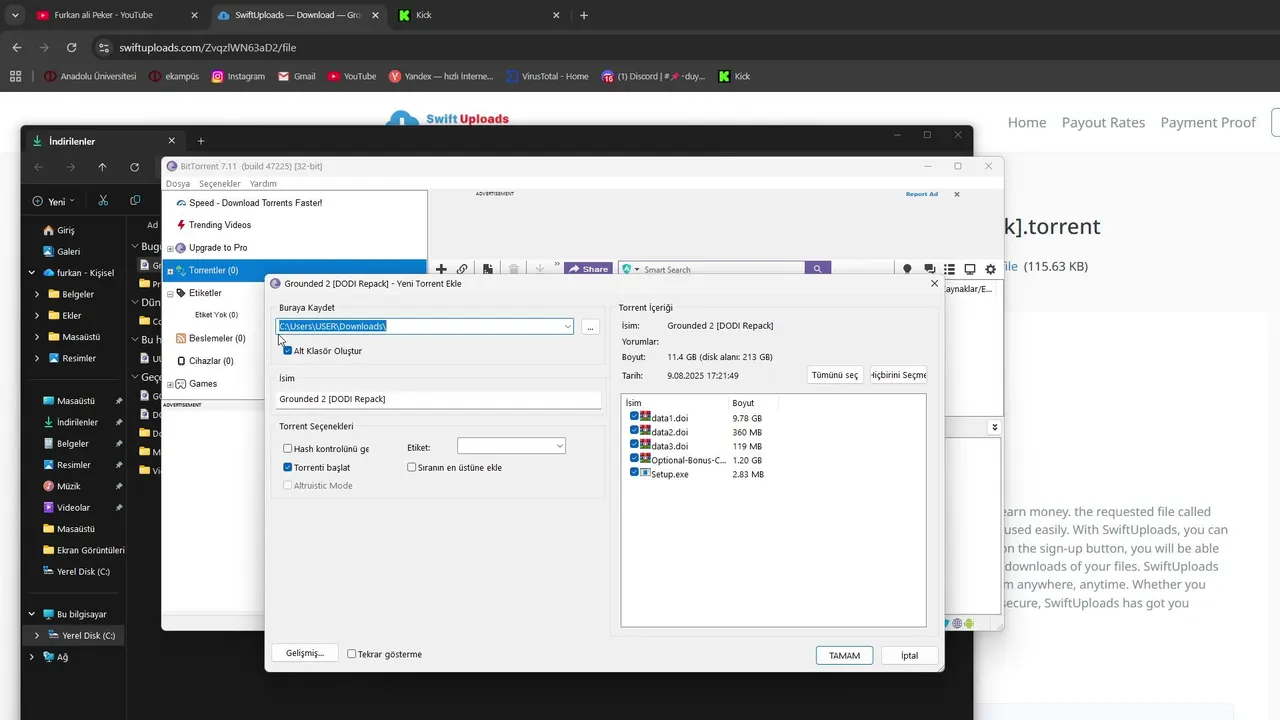Collapse the Etiketler tree node
The image size is (1280, 720).
pyautogui.click(x=170, y=294)
